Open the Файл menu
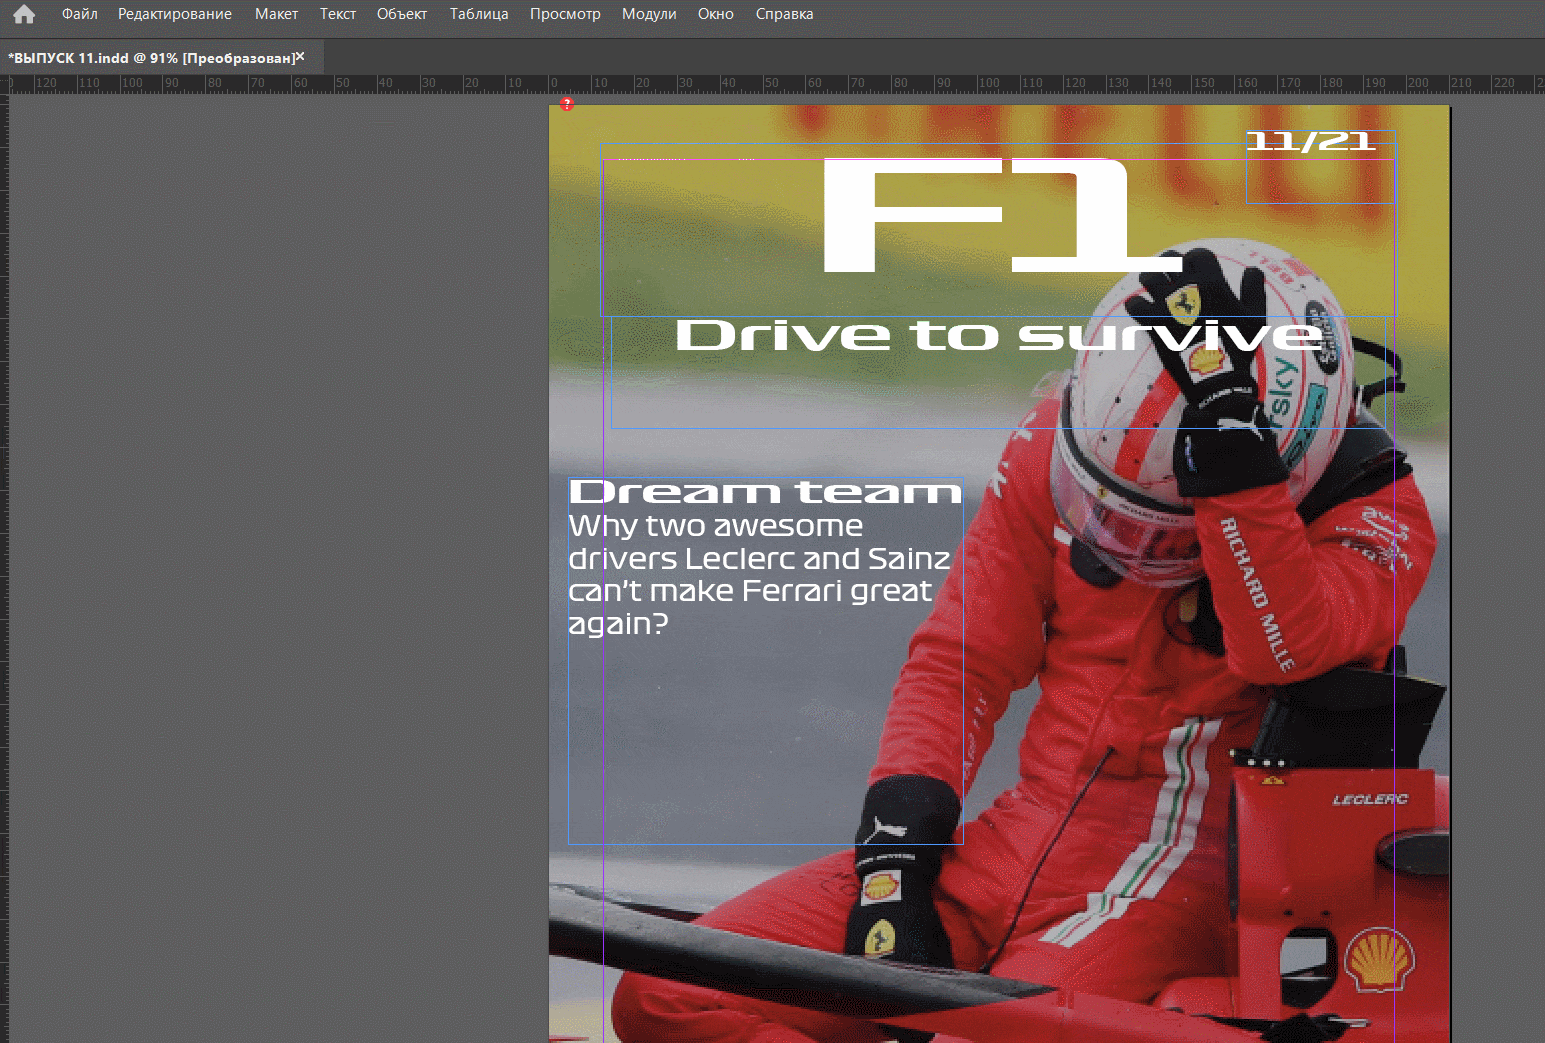 [x=80, y=14]
